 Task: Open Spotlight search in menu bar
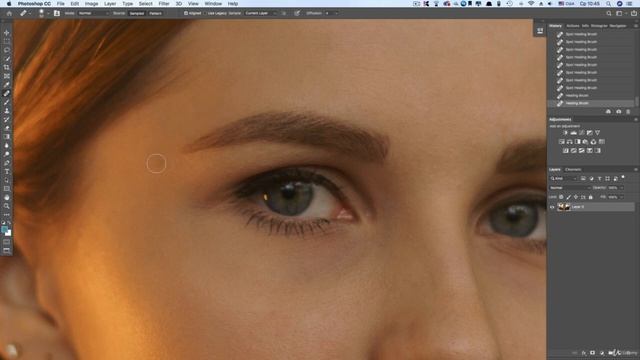coord(609,4)
